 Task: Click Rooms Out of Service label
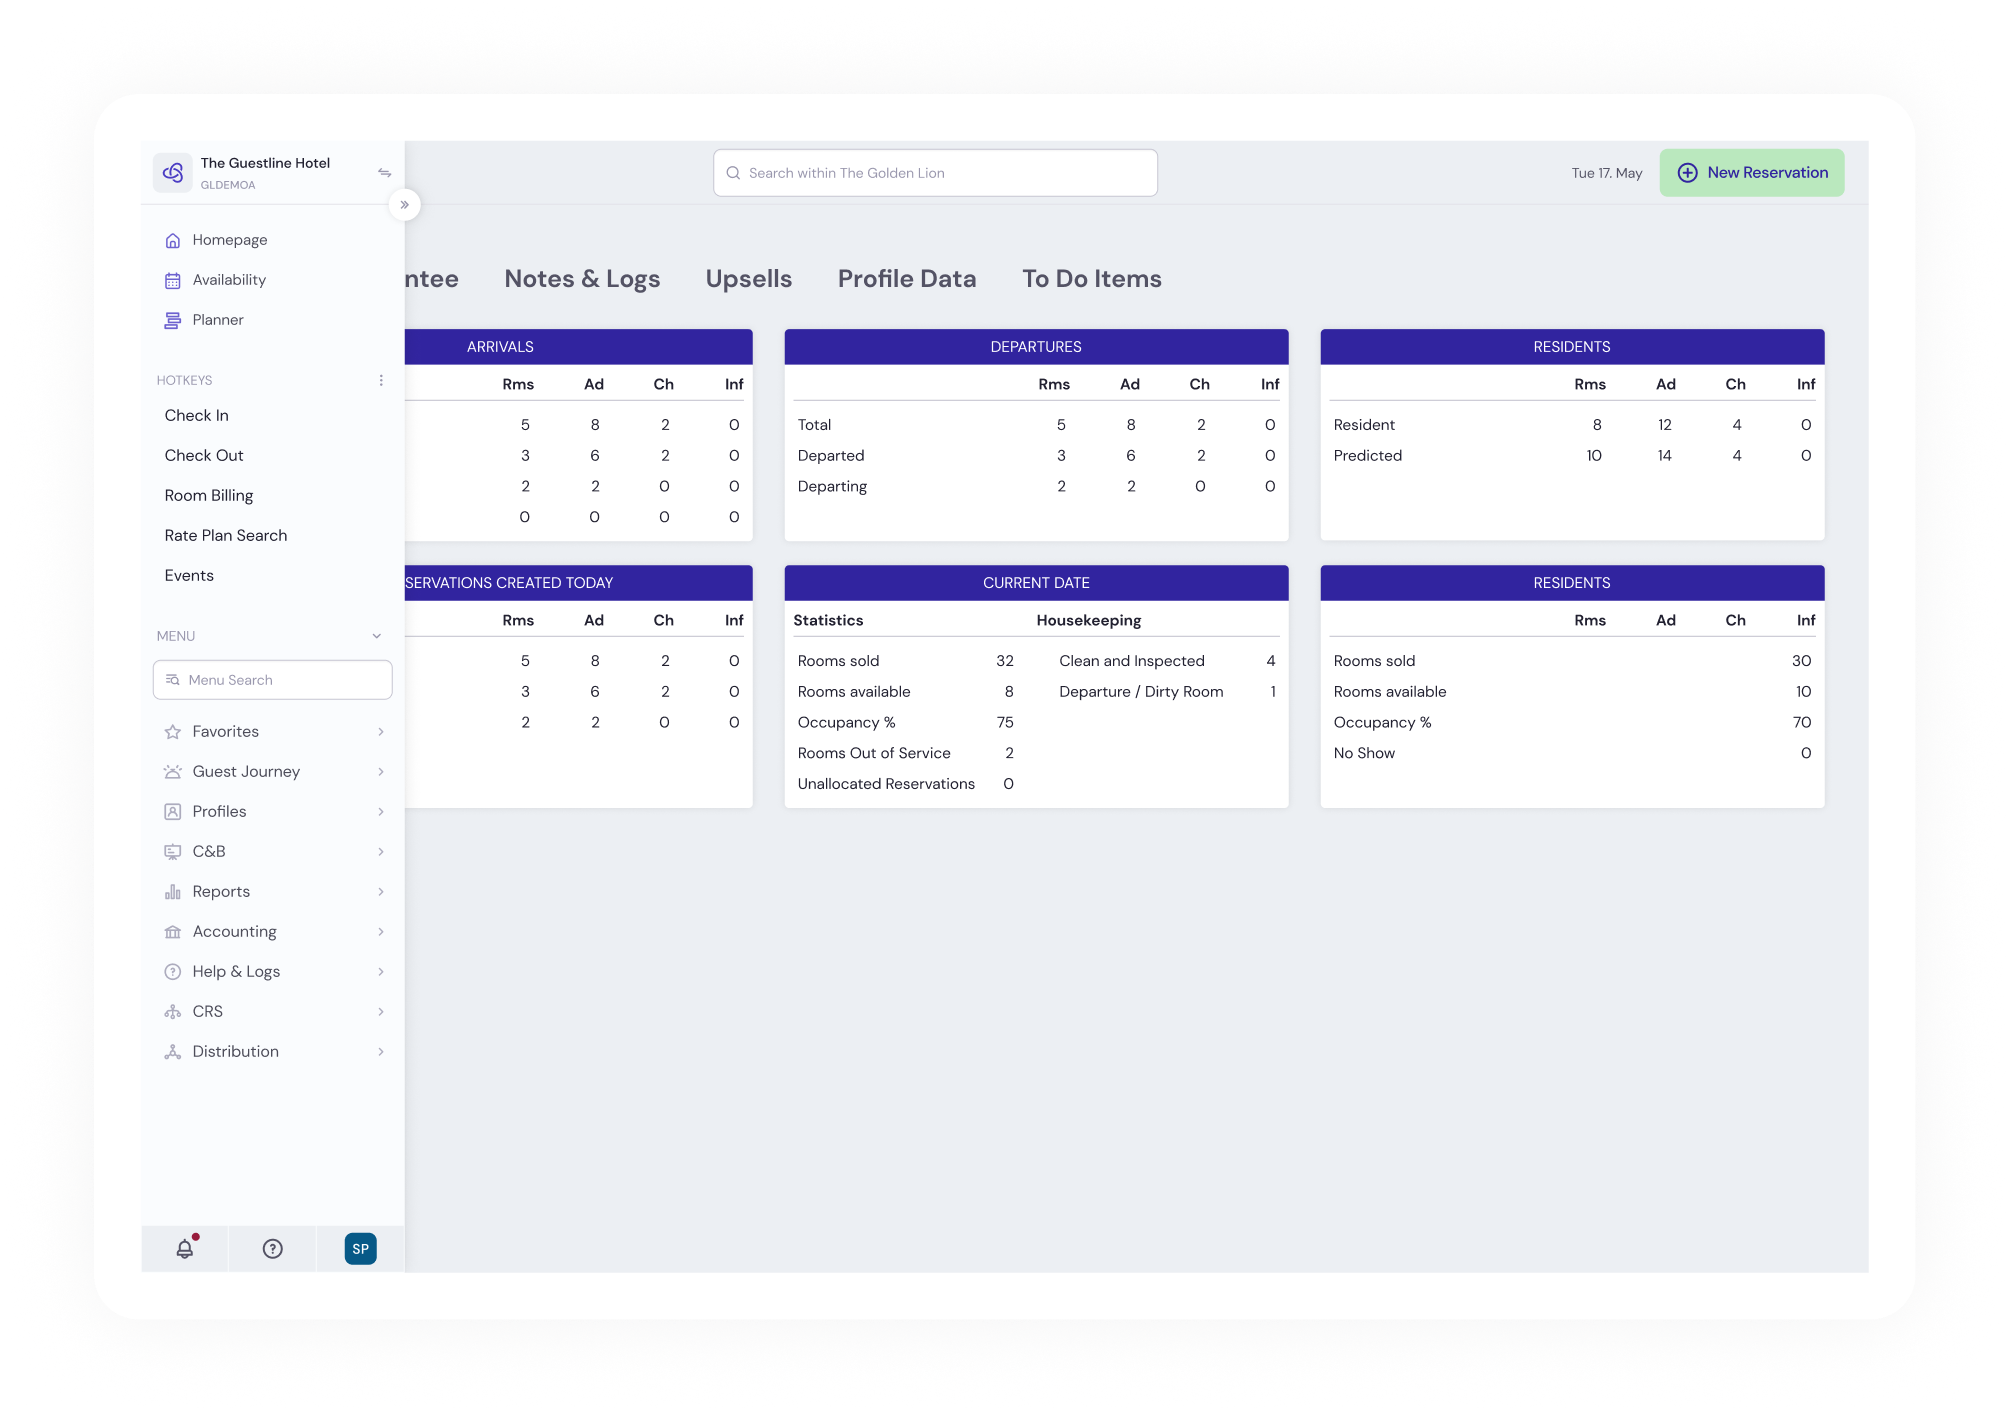(x=874, y=754)
